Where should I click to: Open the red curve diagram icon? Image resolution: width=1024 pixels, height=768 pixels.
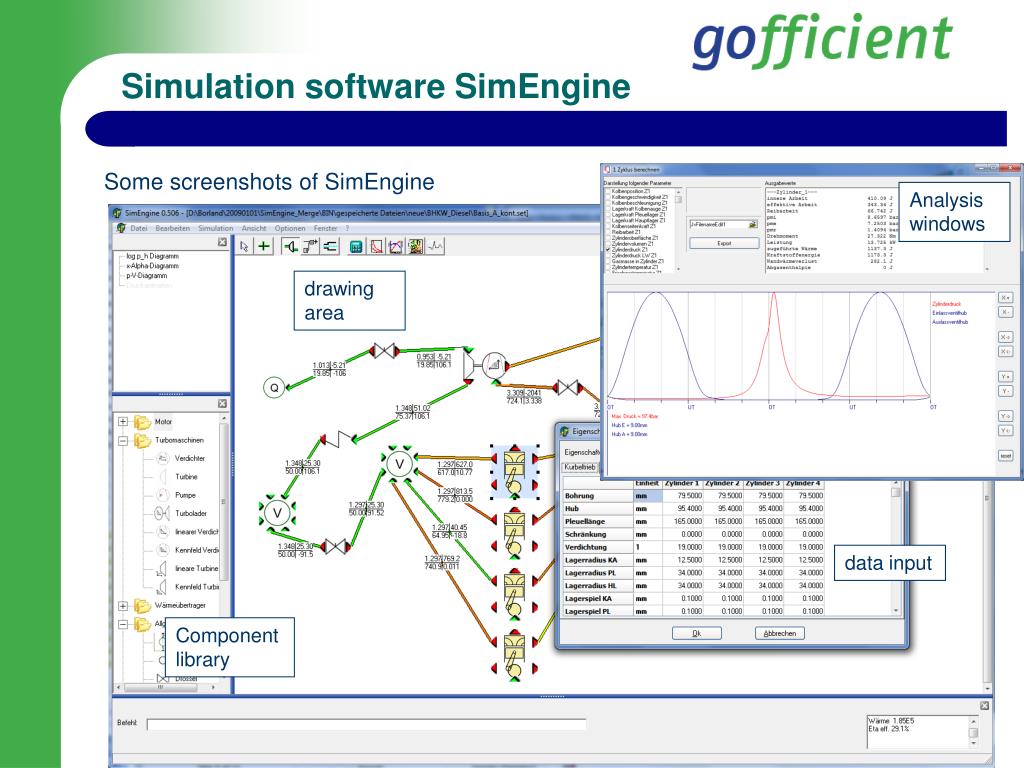(377, 246)
